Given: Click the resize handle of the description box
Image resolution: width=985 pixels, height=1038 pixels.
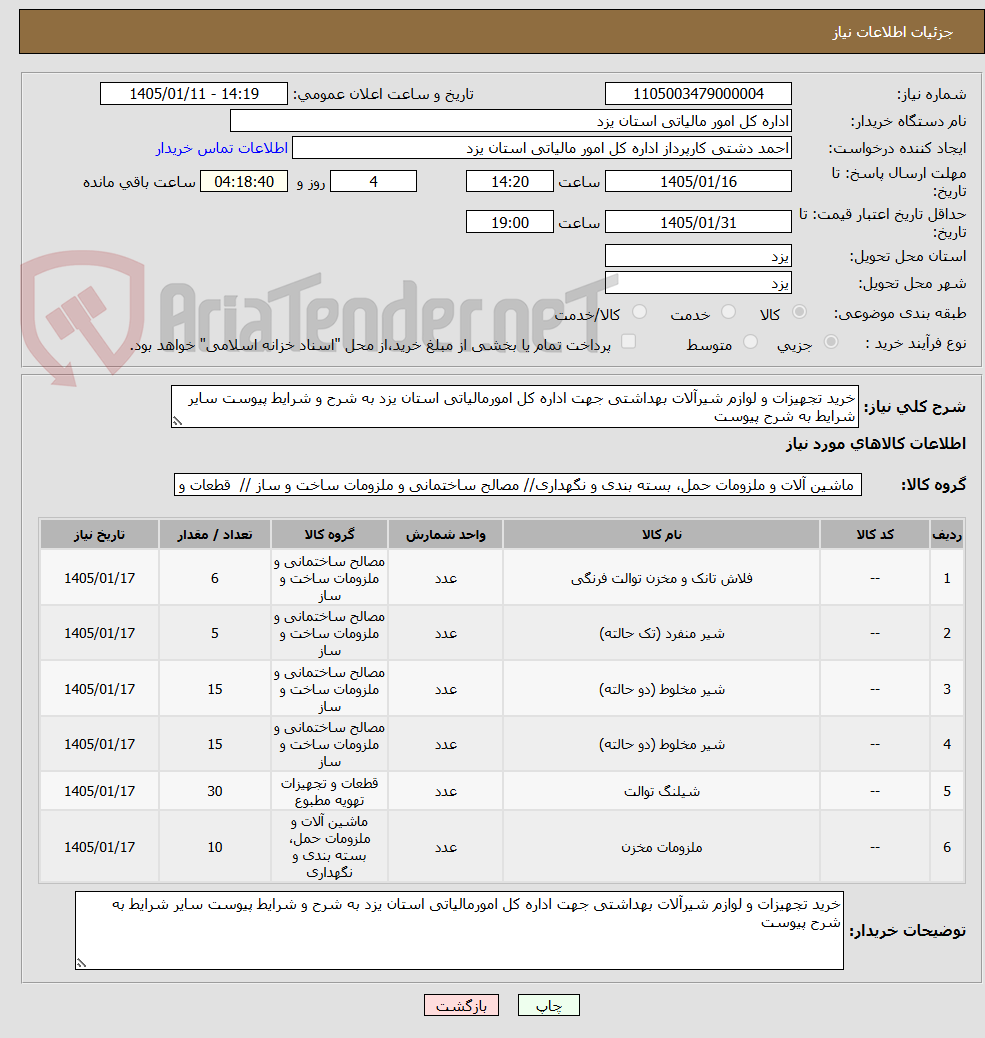Looking at the screenshot, I should coord(177,421).
